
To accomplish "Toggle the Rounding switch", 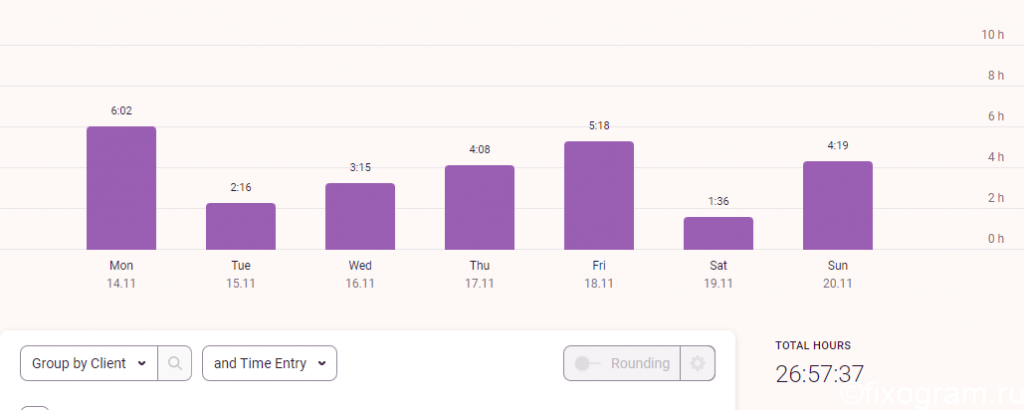I will 588,363.
